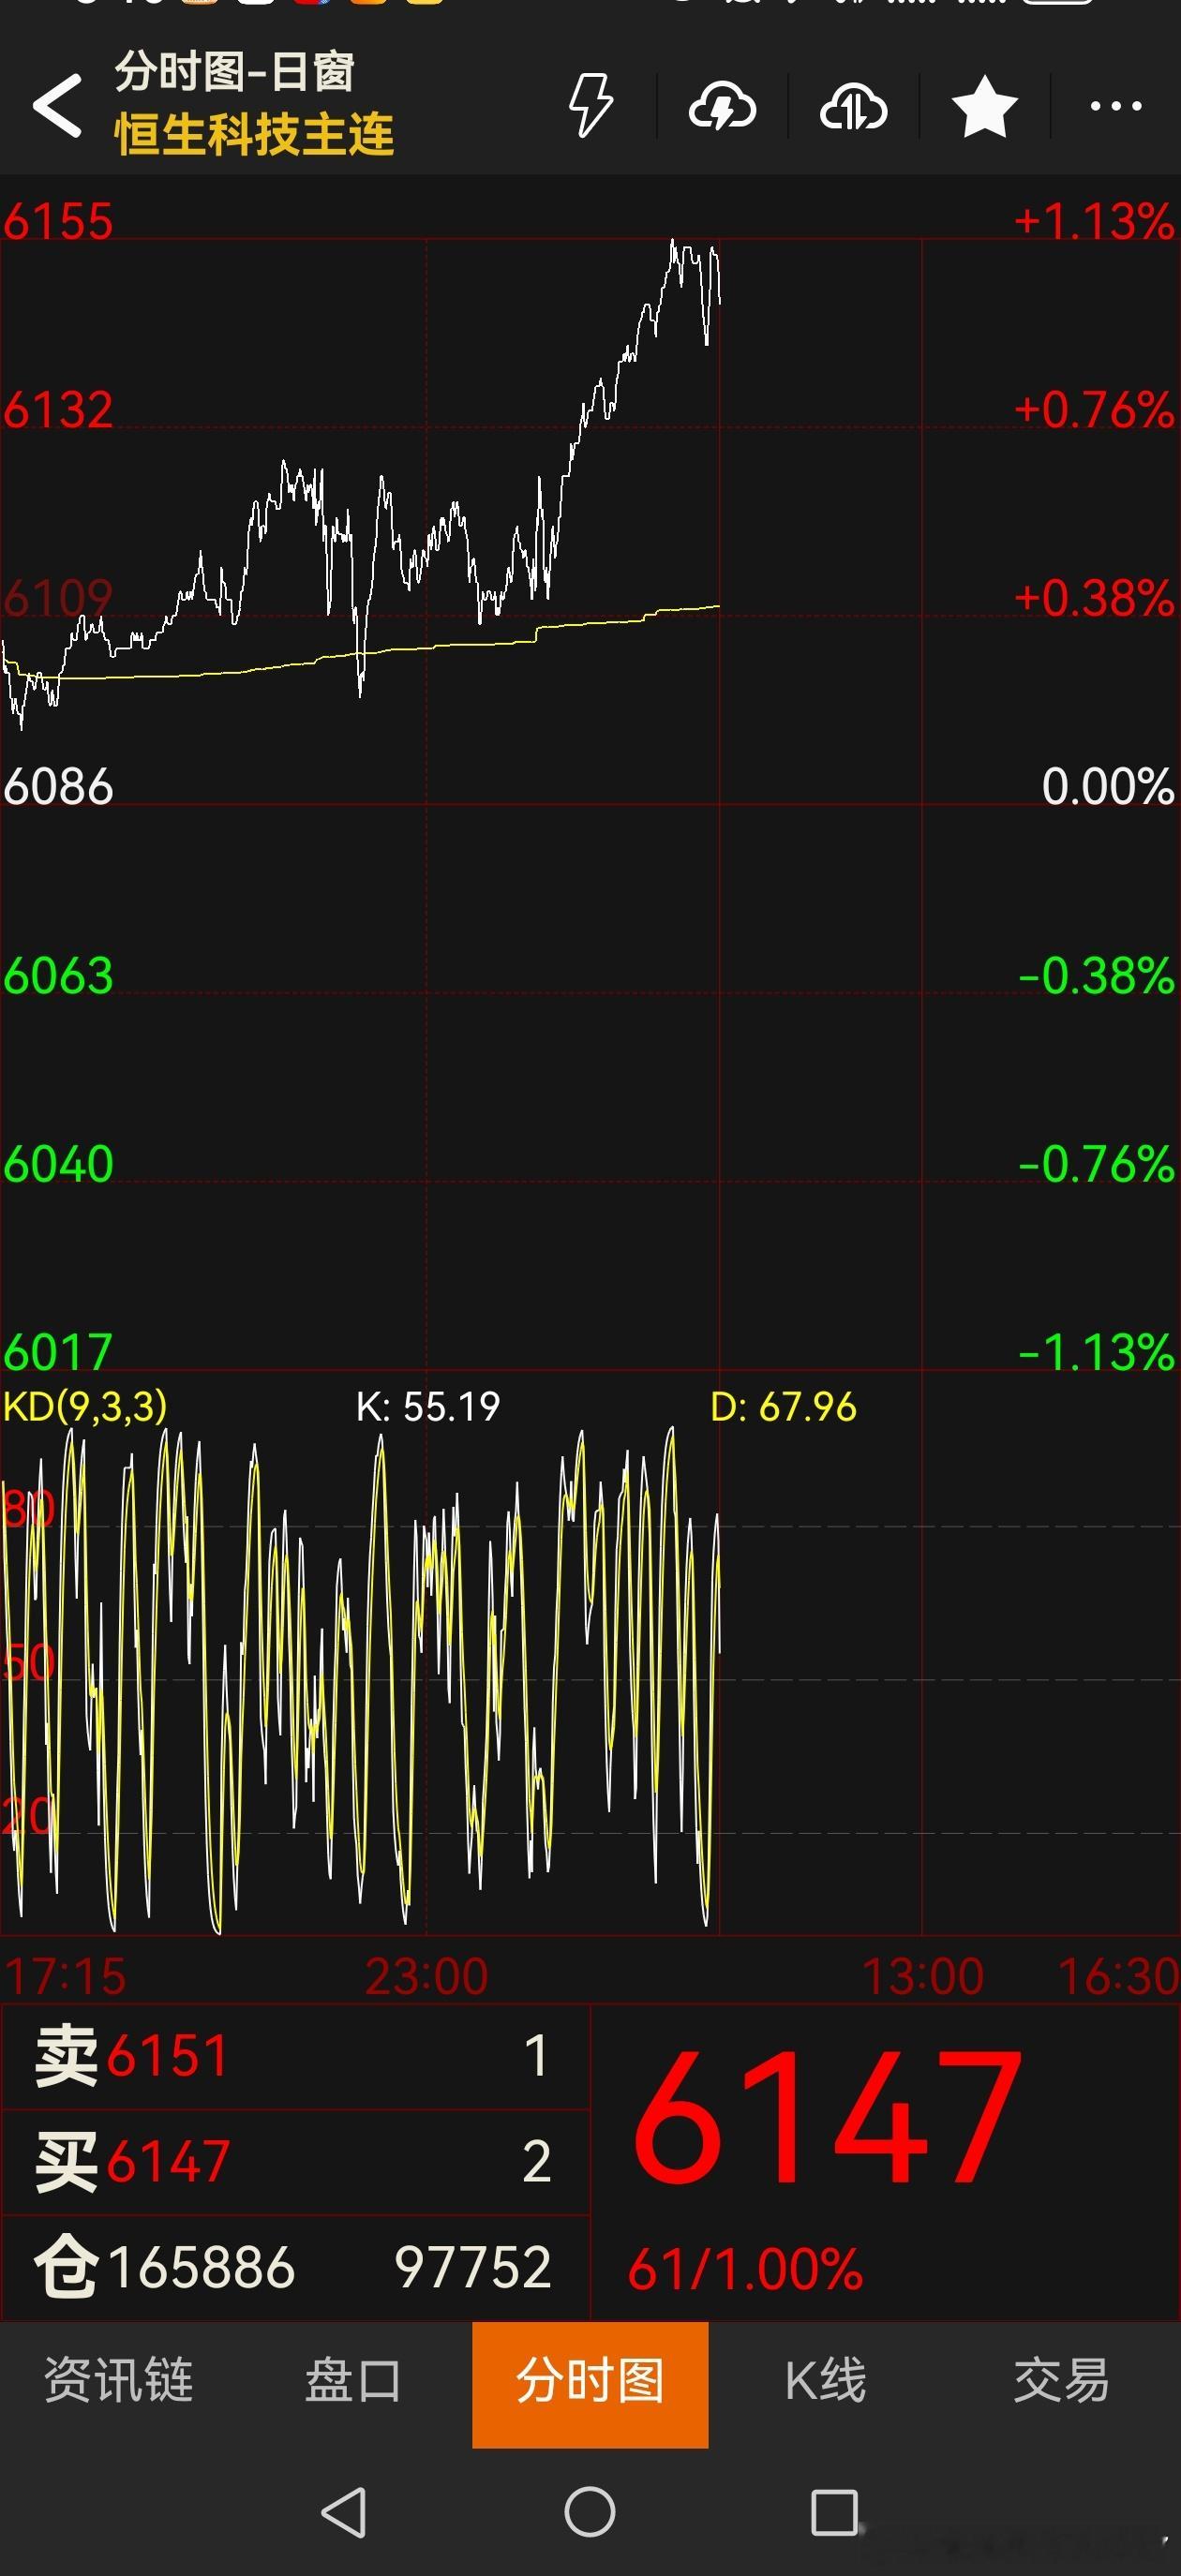Tap the 61/1.00% change value
The width and height of the screenshot is (1181, 2576).
(745, 2268)
